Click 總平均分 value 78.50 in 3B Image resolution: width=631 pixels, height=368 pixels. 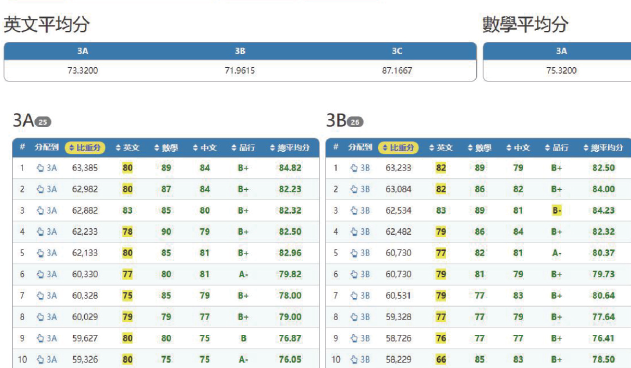[604, 360]
